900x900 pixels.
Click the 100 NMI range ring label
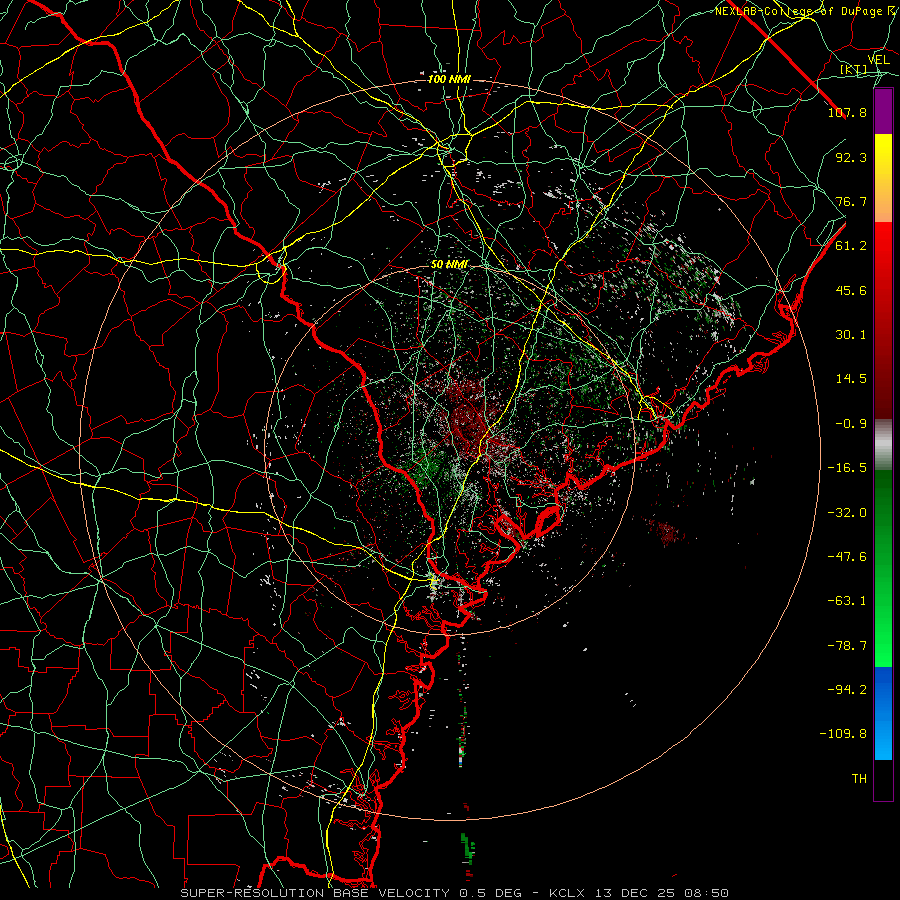(x=449, y=79)
